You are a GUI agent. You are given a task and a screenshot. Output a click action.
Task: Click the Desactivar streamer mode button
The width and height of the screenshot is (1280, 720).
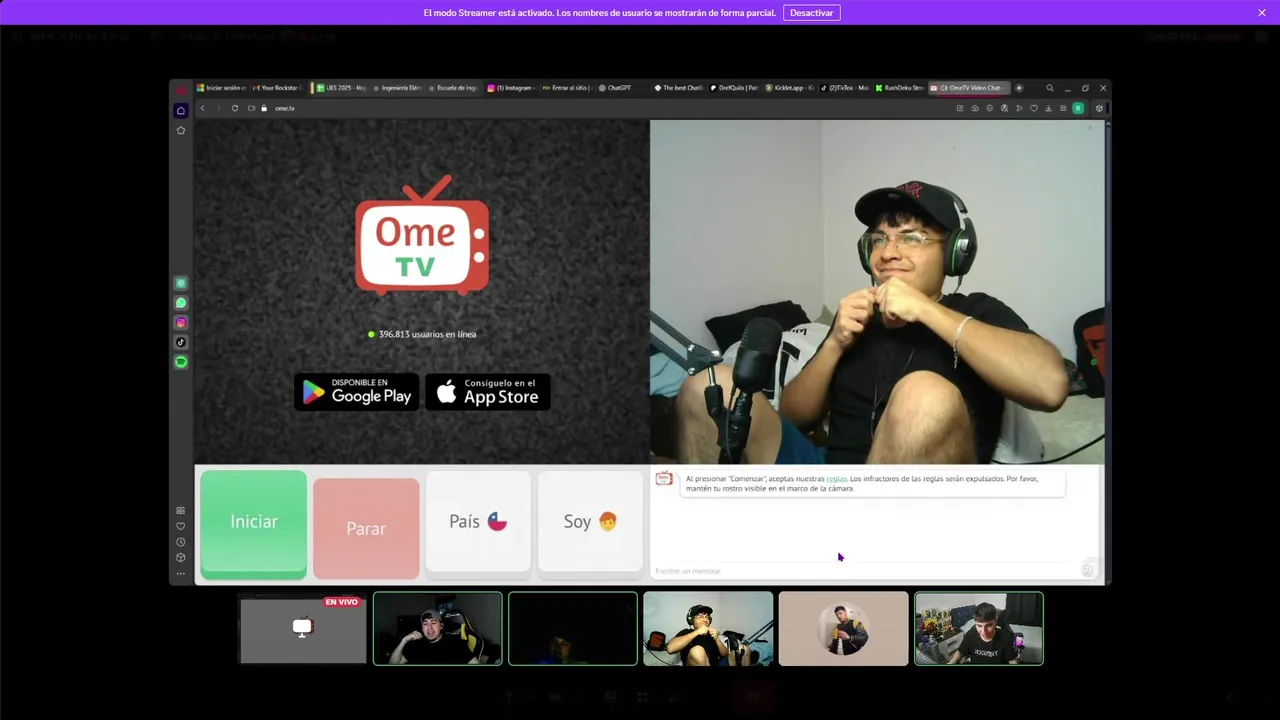pos(812,13)
